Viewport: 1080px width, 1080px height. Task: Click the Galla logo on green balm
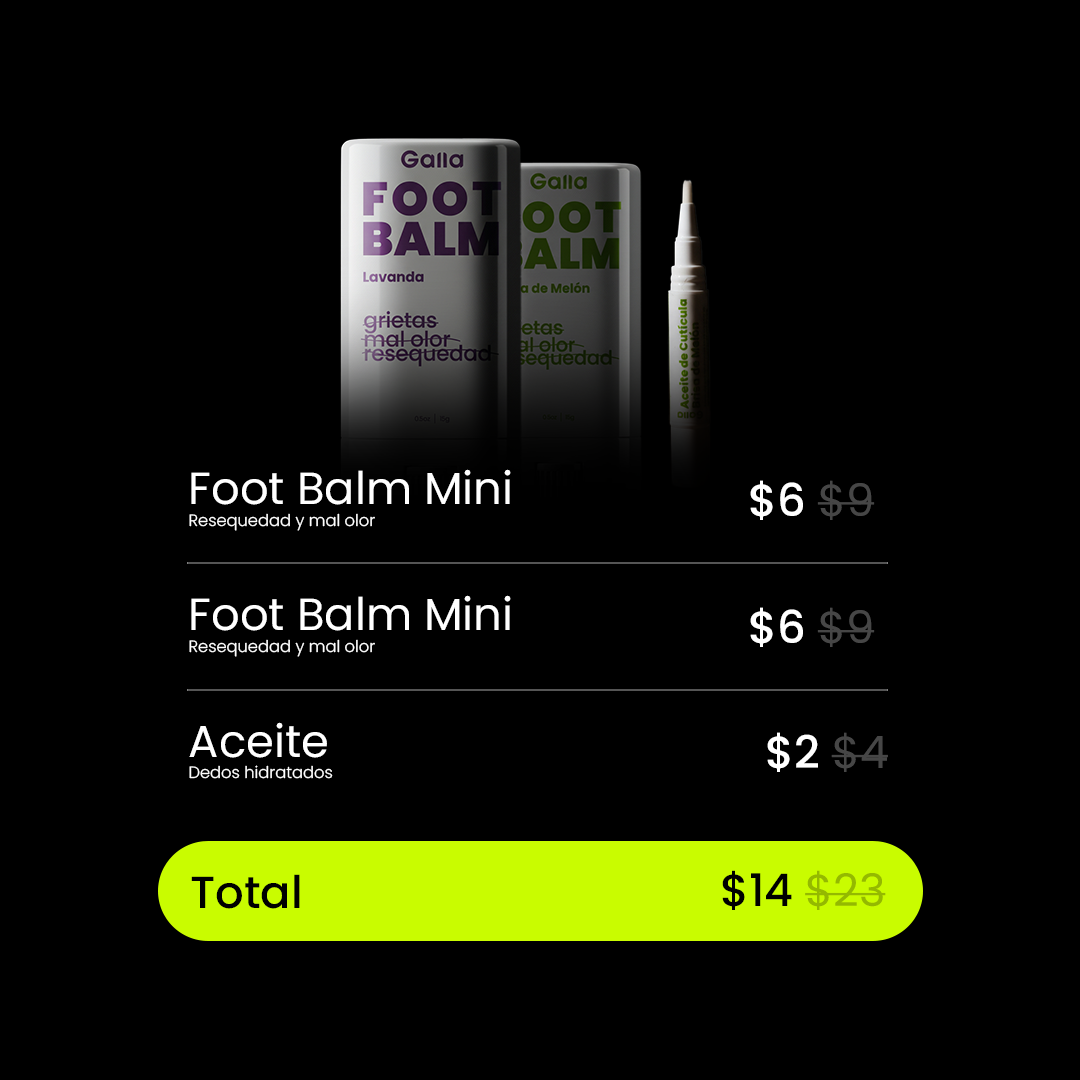pos(559,182)
